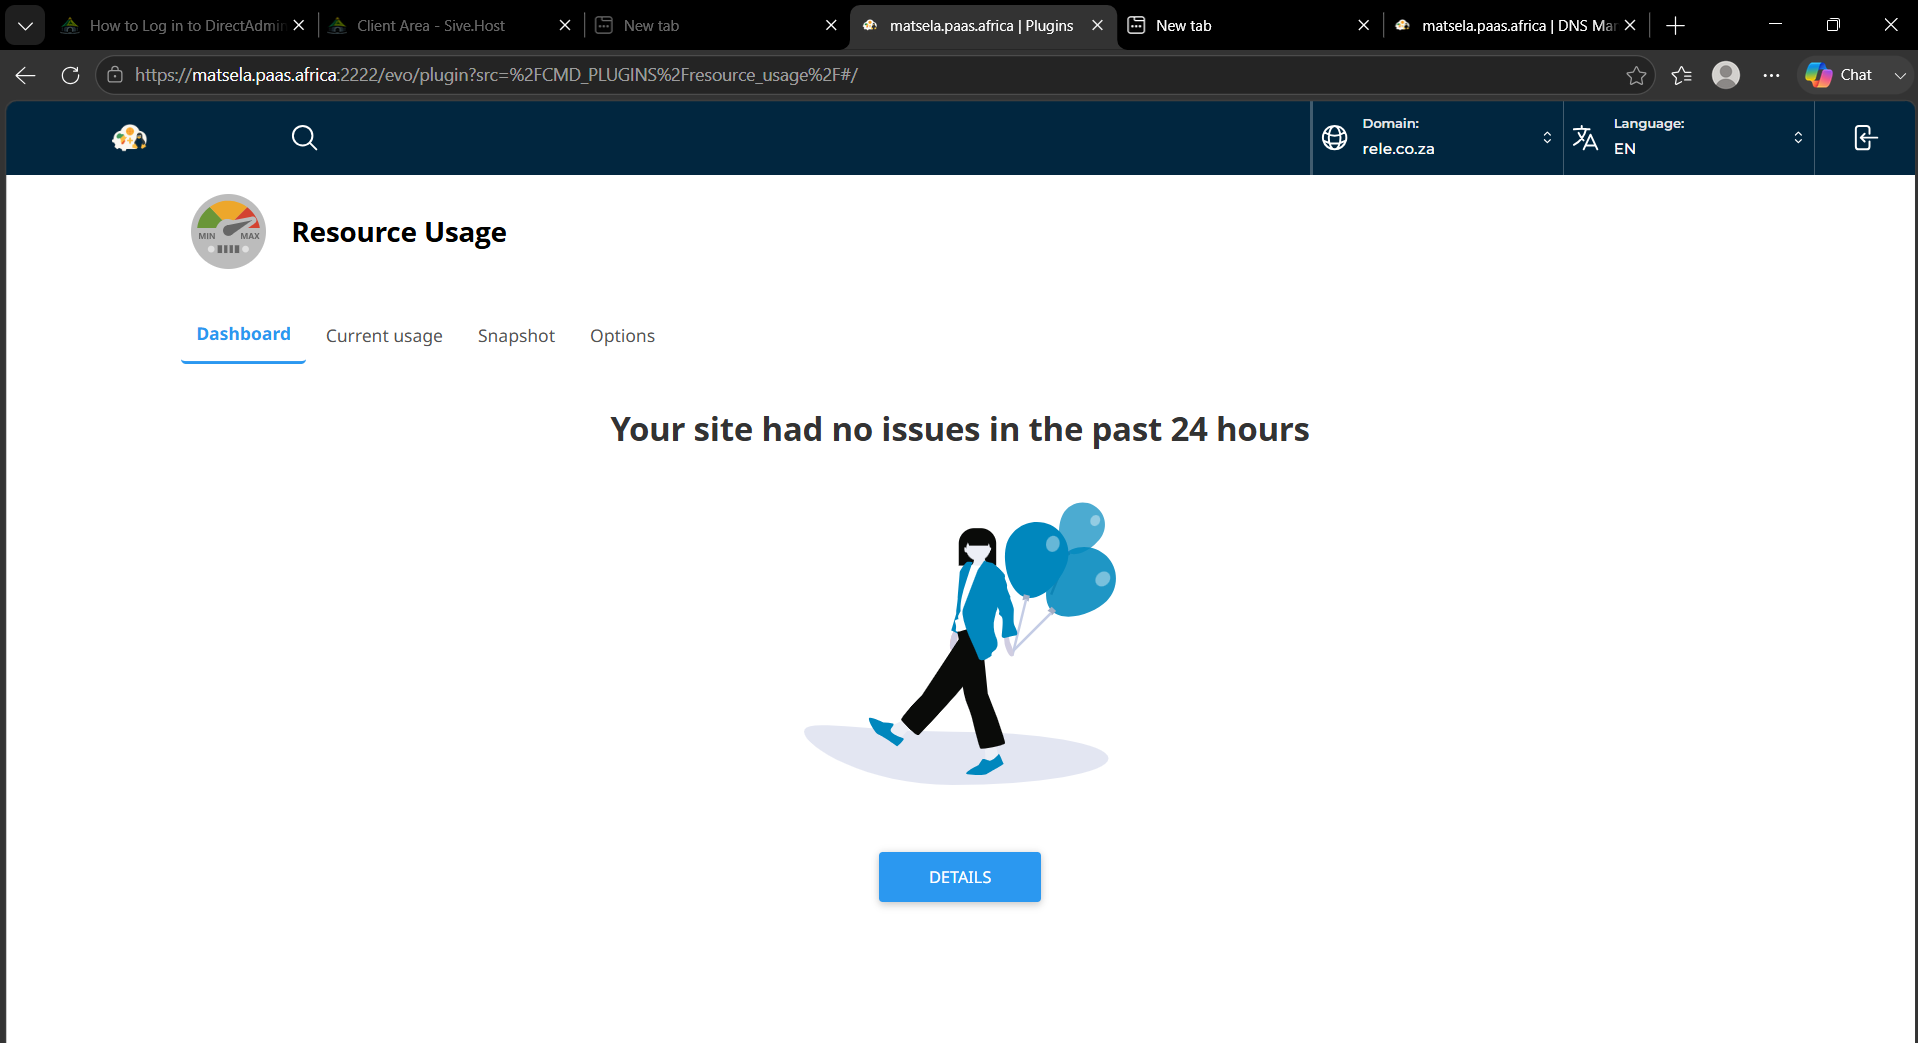
Task: Close the matsela.paas.africa Plugins tab
Action: pos(1098,26)
